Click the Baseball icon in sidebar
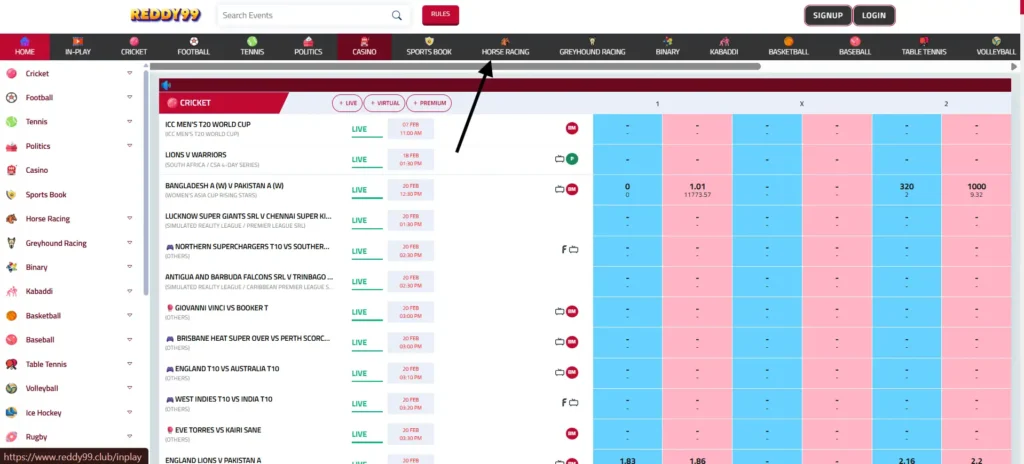The width and height of the screenshot is (1024, 464). point(11,340)
